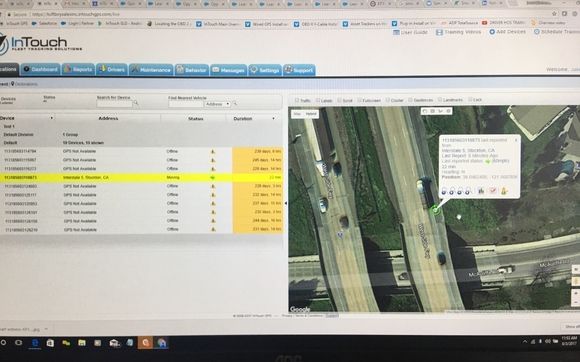Click the Task View taskbar button
Viewport: 580px width, 362px height.
pos(18,343)
